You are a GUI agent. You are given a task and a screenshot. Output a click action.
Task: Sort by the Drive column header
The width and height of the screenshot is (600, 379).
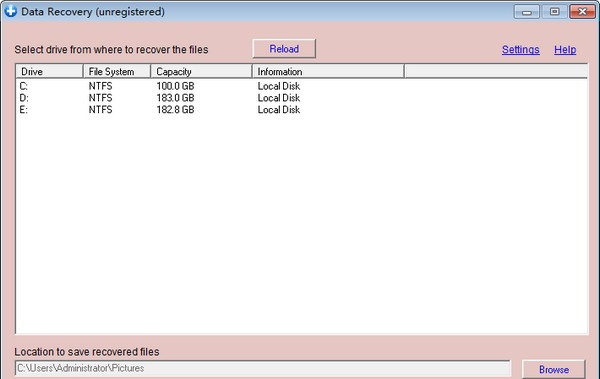point(49,72)
